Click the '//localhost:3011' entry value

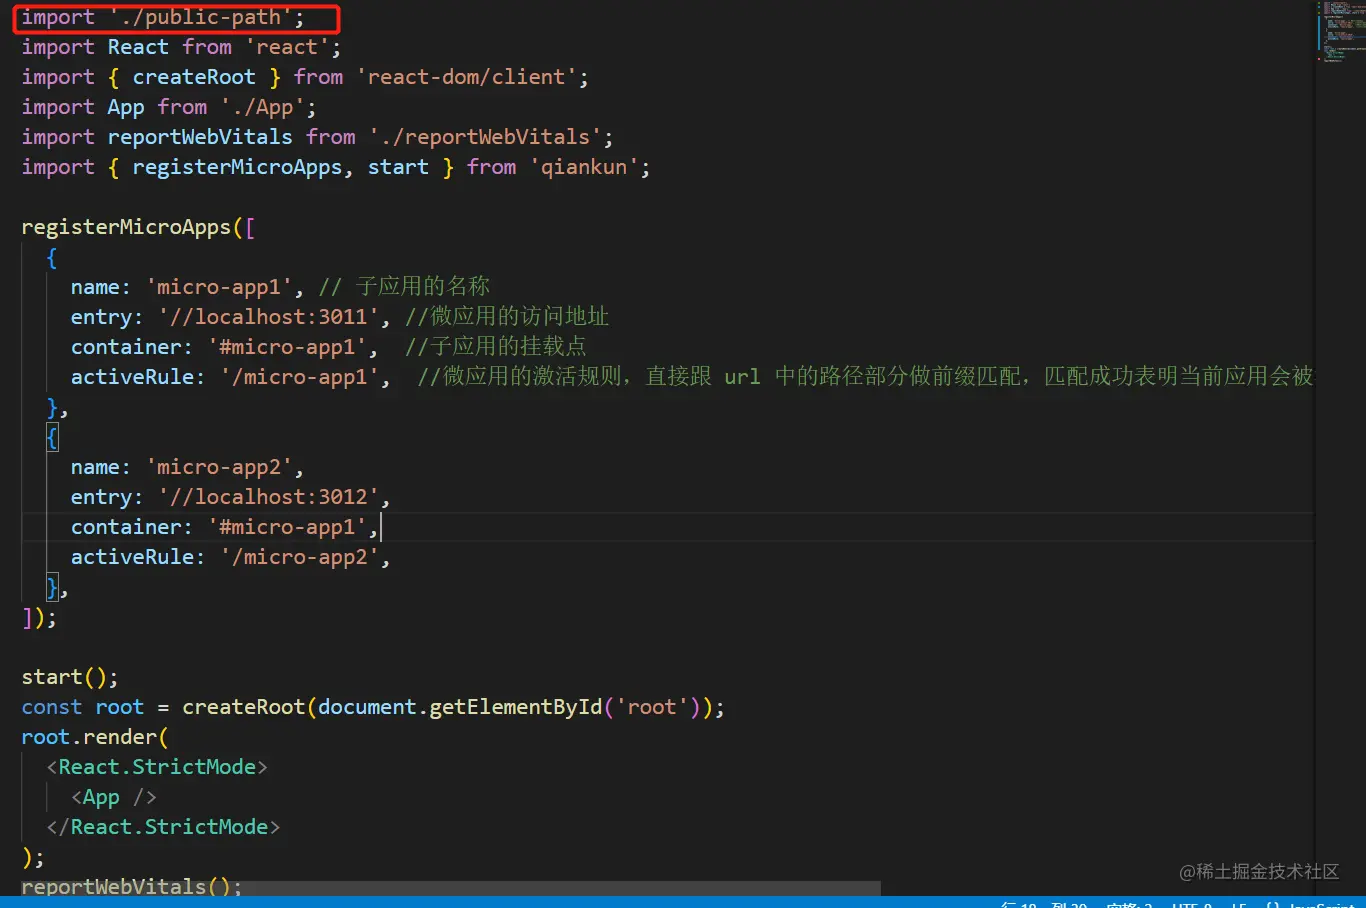point(268,317)
